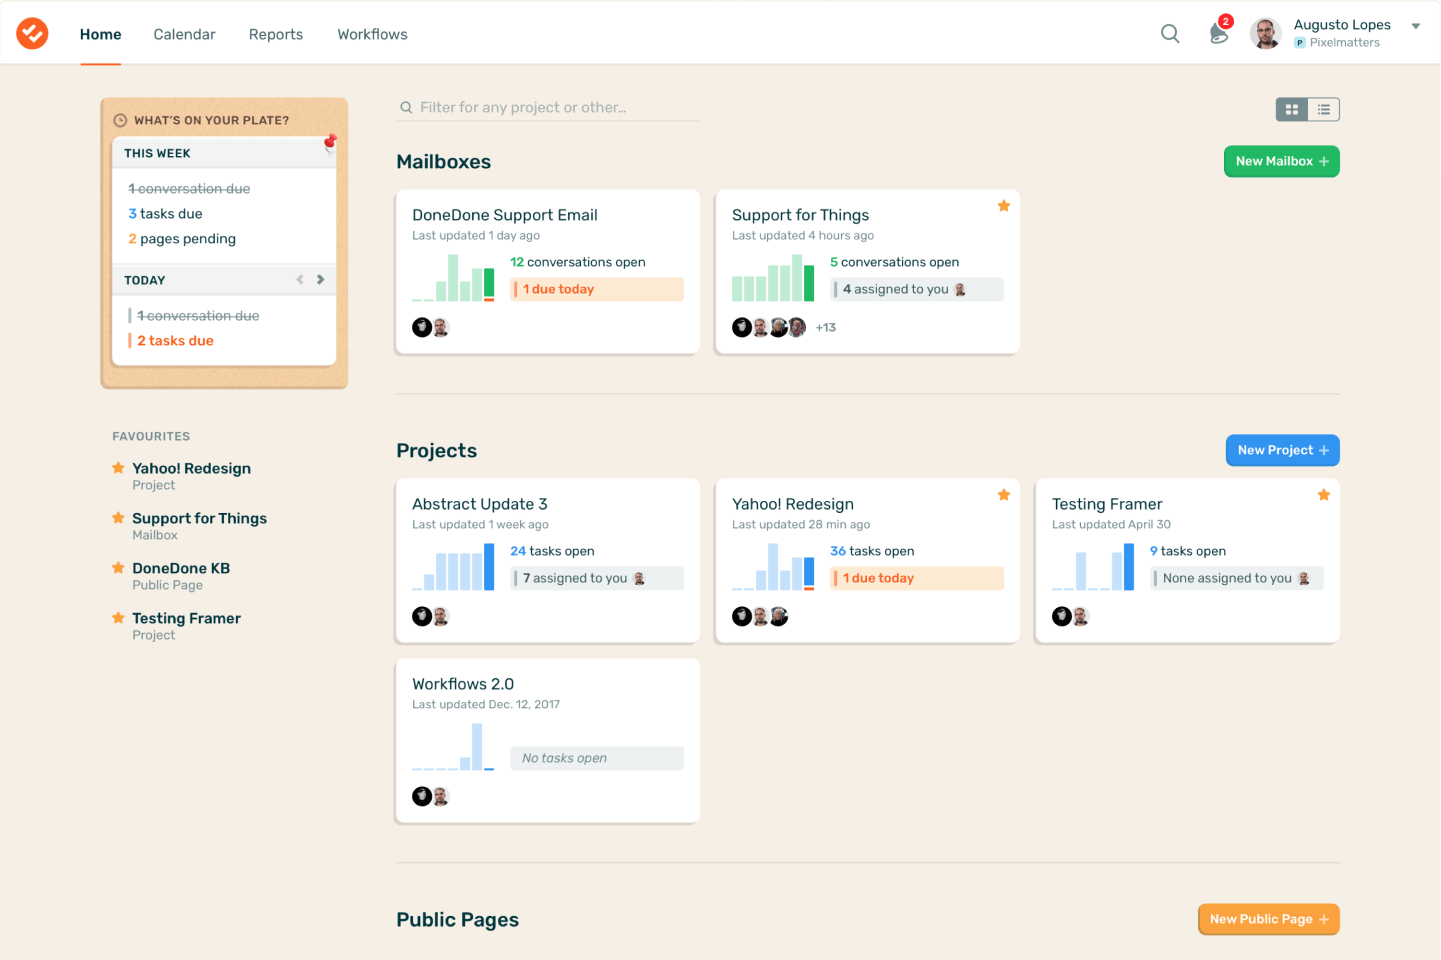
Task: Open the Calendar tab
Action: (x=184, y=34)
